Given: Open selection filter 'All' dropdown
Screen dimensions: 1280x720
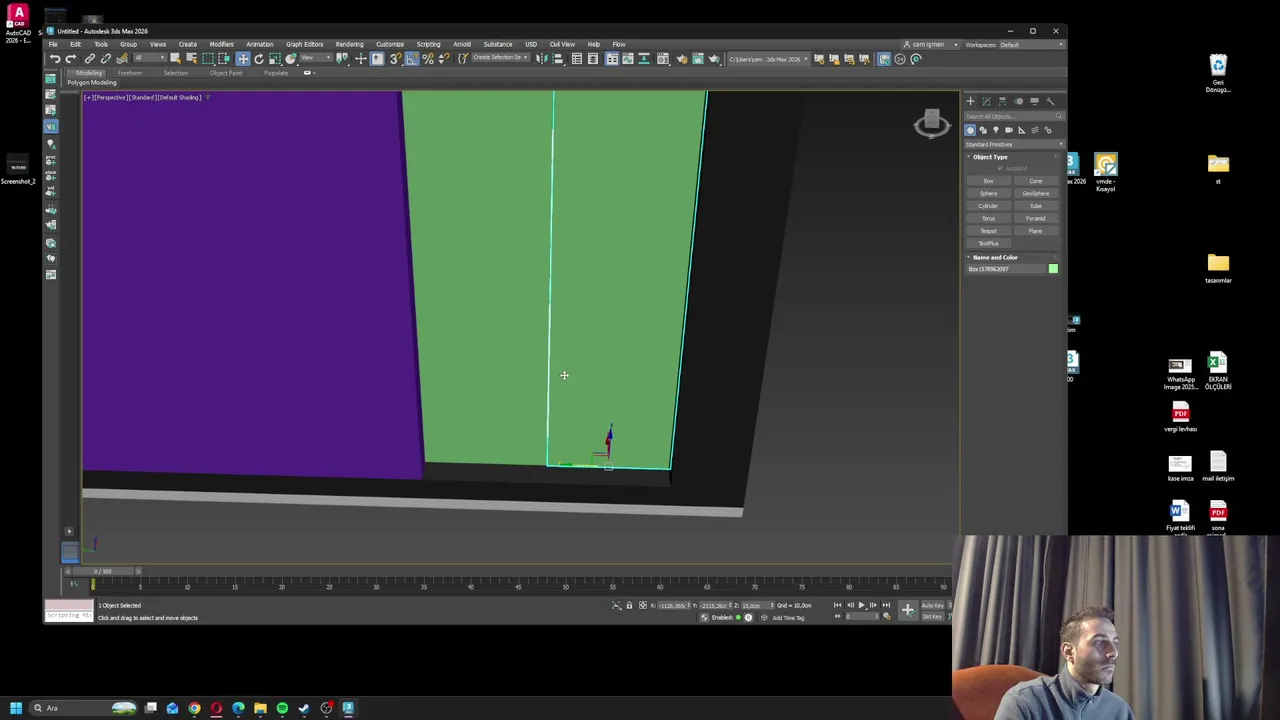Looking at the screenshot, I should point(150,58).
